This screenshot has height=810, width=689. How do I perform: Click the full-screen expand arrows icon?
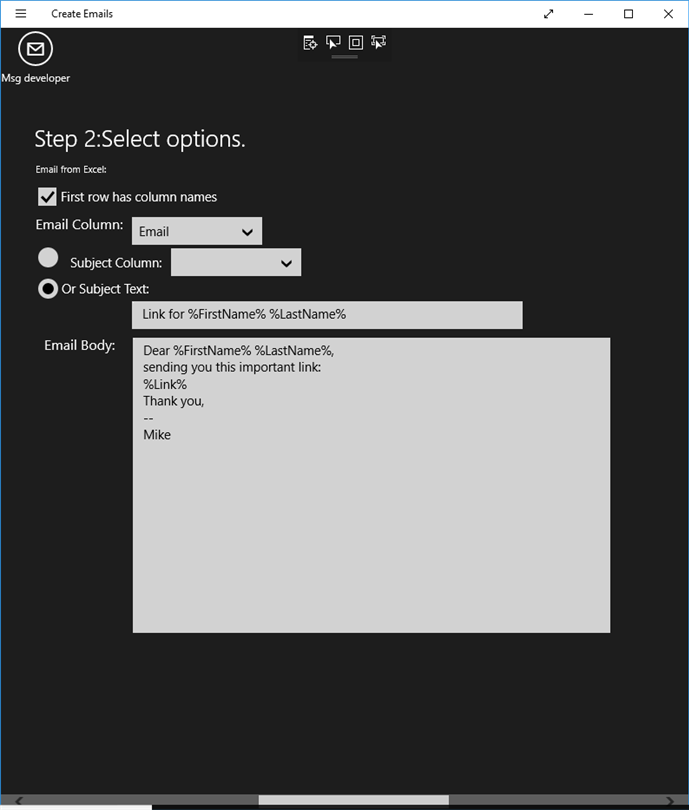[x=548, y=14]
